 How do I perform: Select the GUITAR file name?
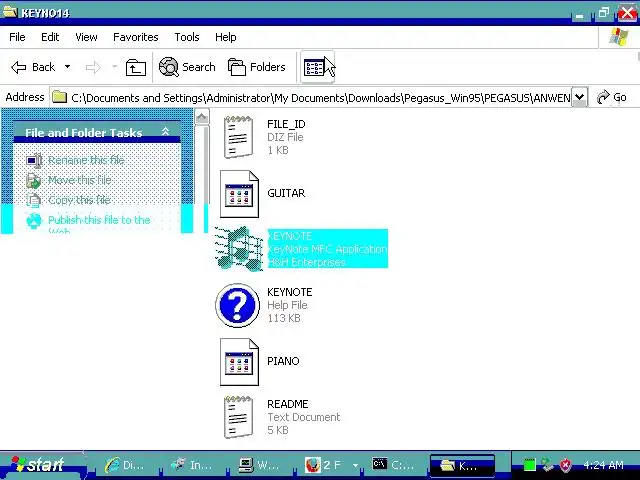point(286,193)
